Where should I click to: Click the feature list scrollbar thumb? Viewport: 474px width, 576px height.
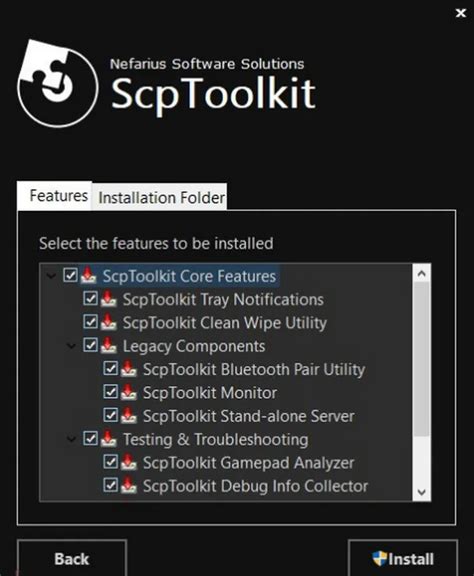pos(421,360)
